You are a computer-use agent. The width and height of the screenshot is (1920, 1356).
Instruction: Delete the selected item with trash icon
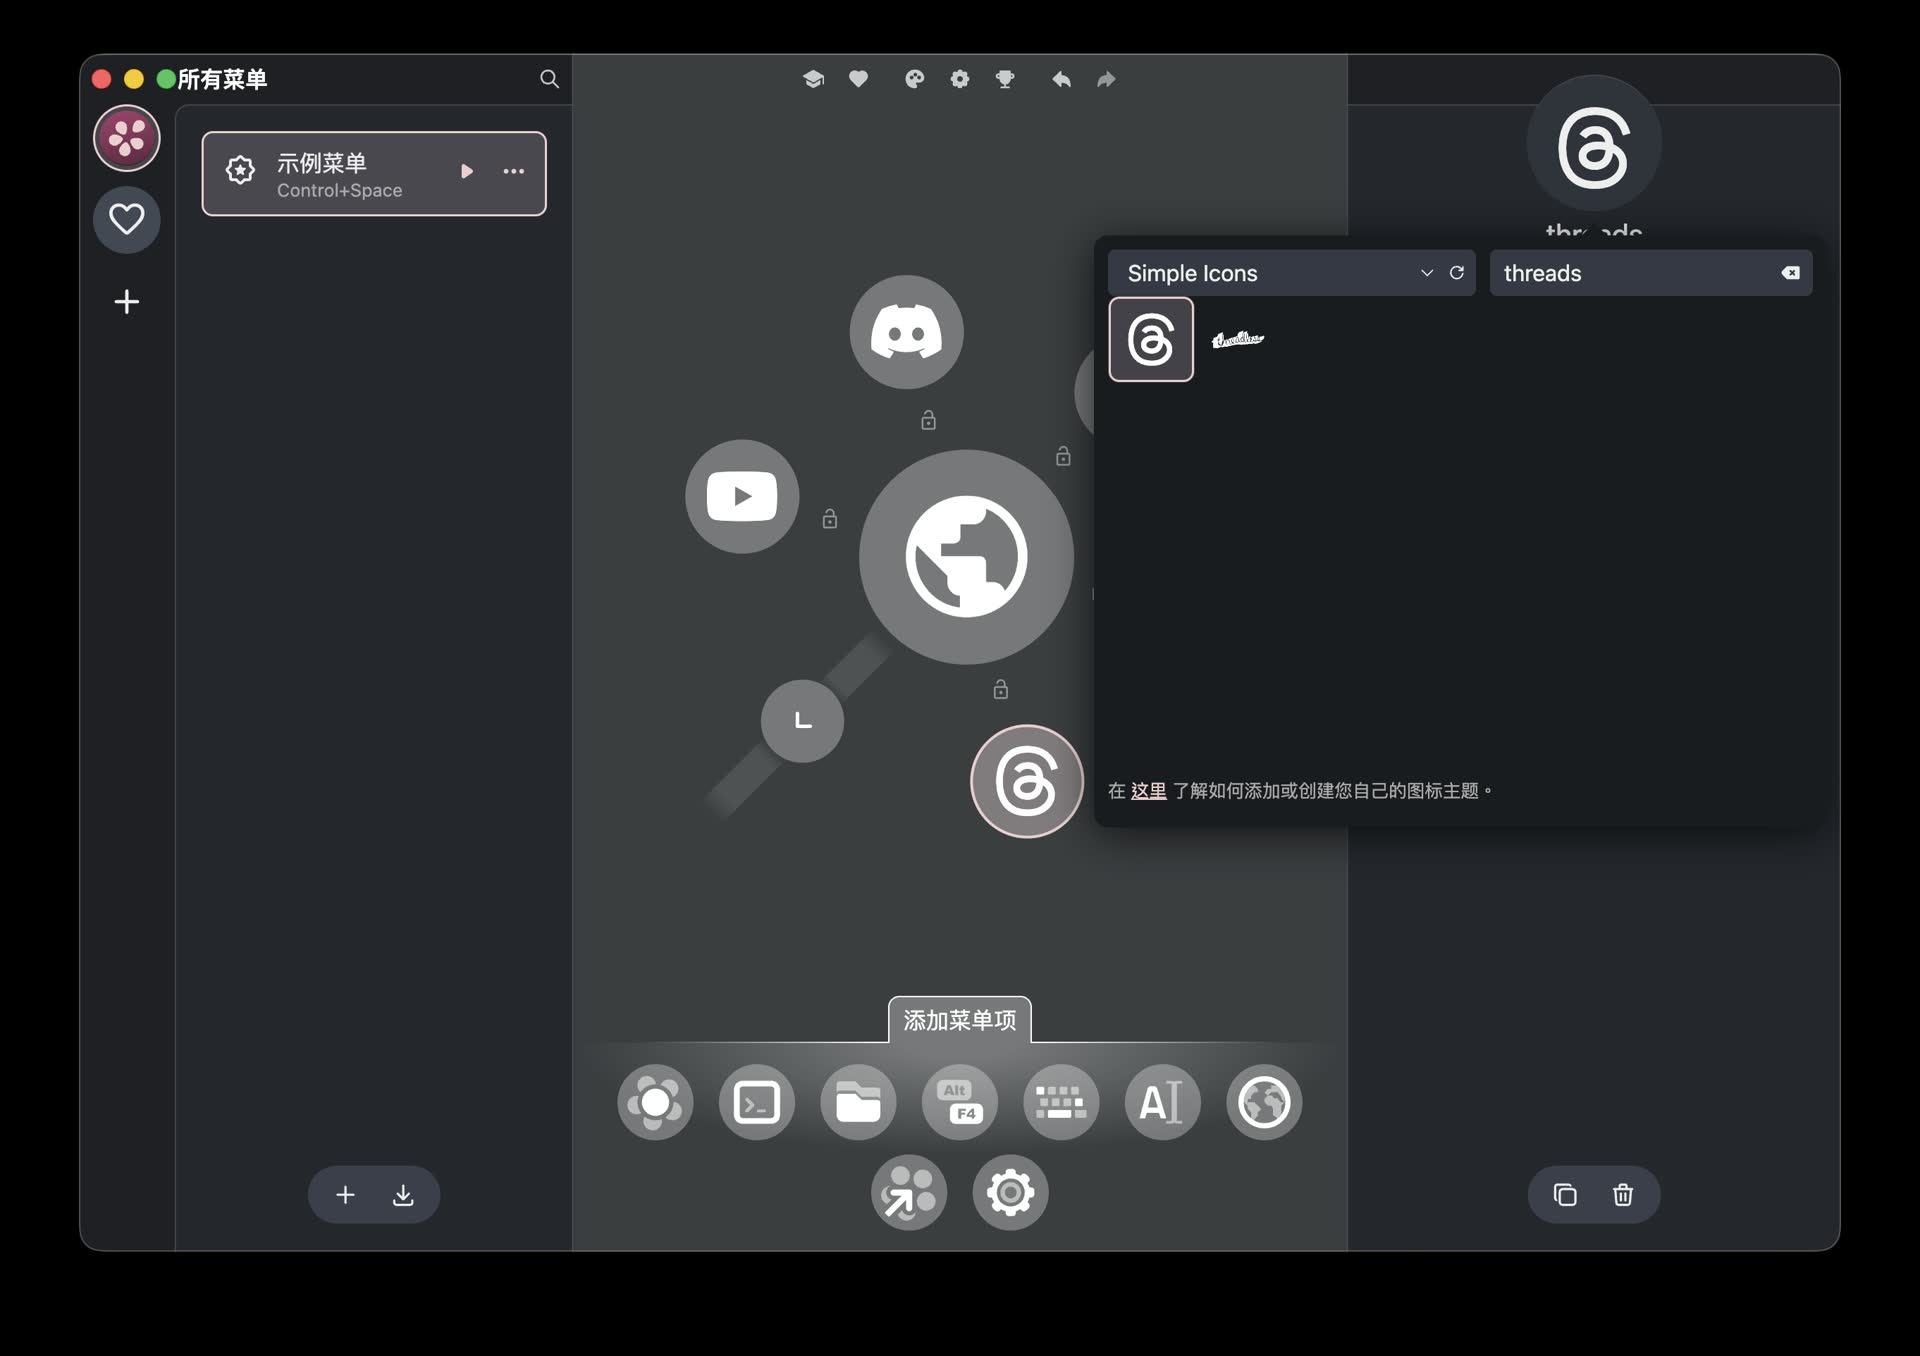click(1623, 1195)
